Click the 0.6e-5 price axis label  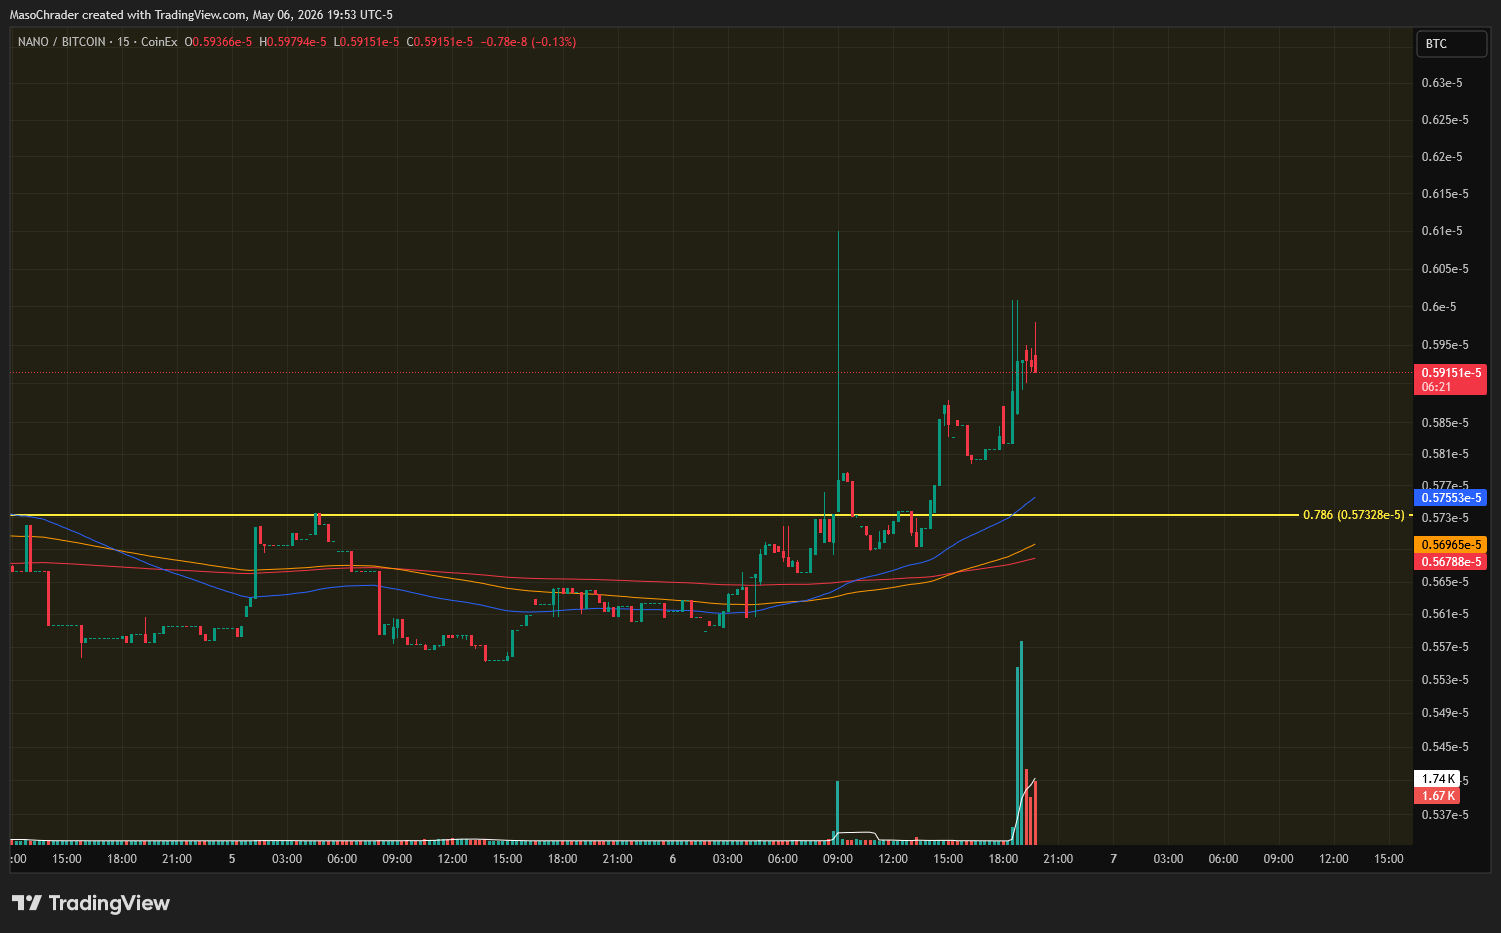pos(1439,307)
